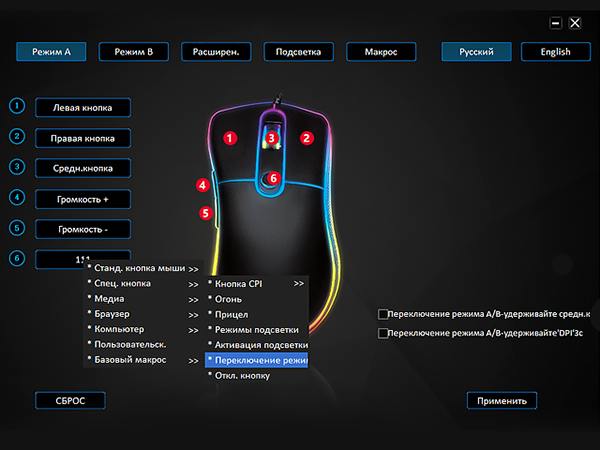Viewport: 600px width, 450px height.
Task: Enable A/B mode switch by holding middle button
Action: coord(383,314)
